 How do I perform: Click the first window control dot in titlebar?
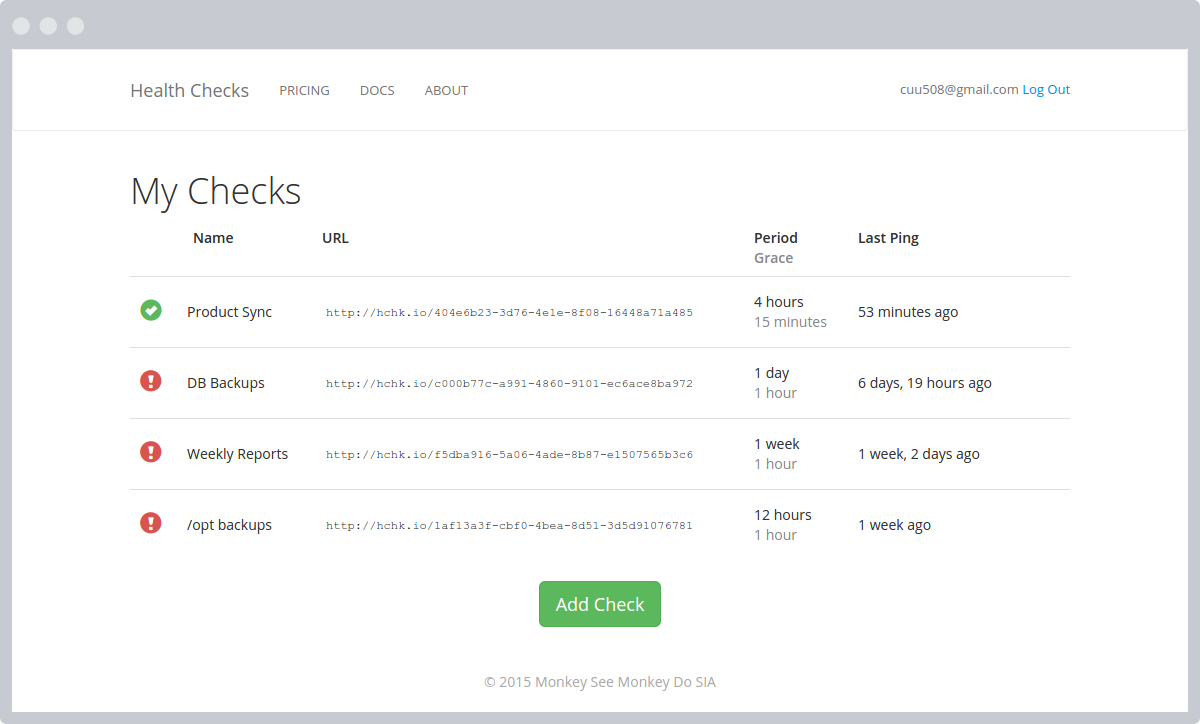(21, 26)
